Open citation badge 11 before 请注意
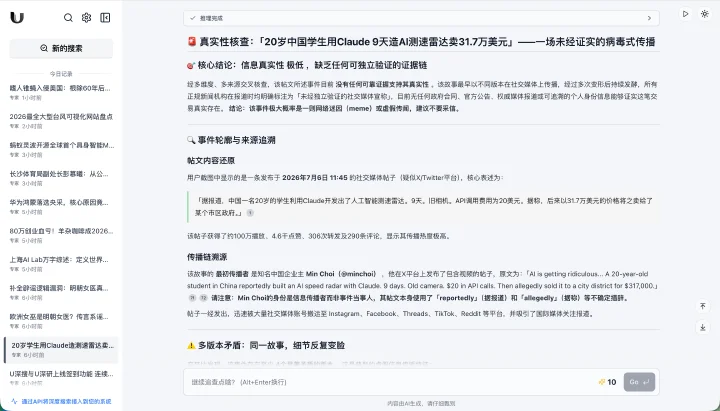Screen dimensions: 720x411 pos(192,298)
